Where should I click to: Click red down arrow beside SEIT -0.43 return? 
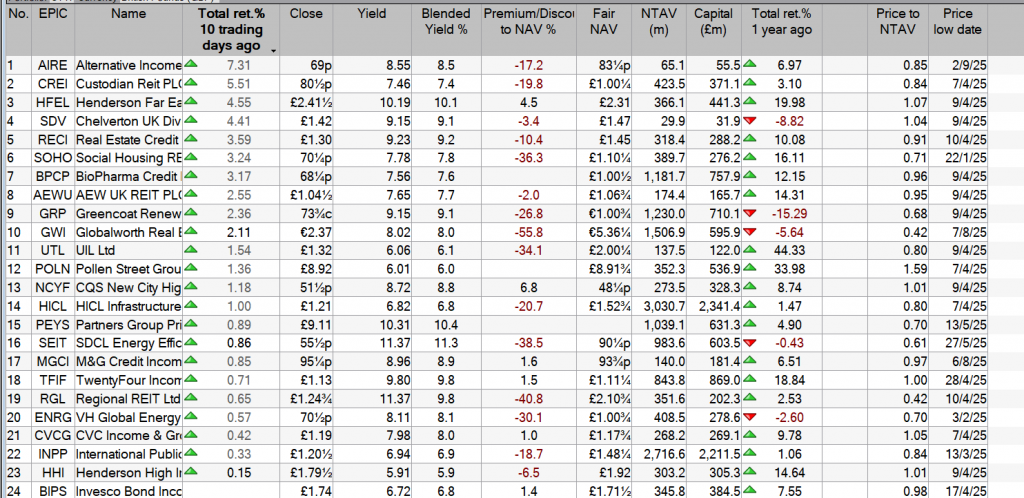[750, 342]
